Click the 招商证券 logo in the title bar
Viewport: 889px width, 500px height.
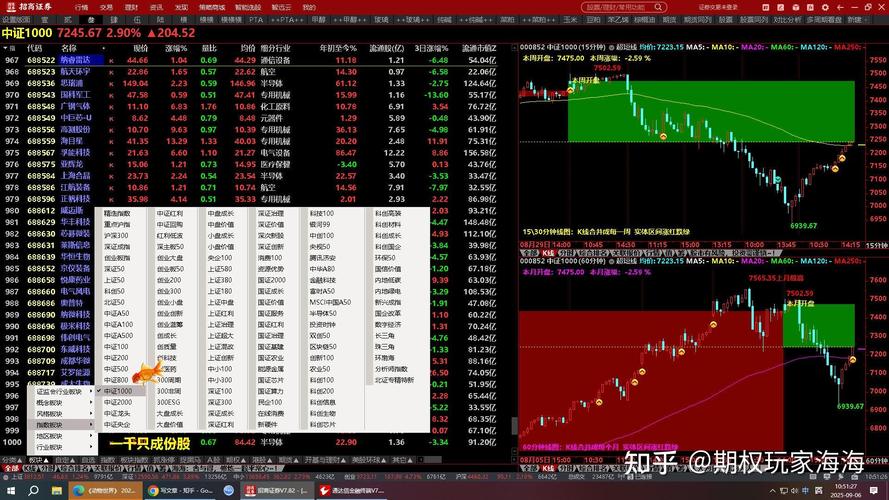(x=30, y=6)
